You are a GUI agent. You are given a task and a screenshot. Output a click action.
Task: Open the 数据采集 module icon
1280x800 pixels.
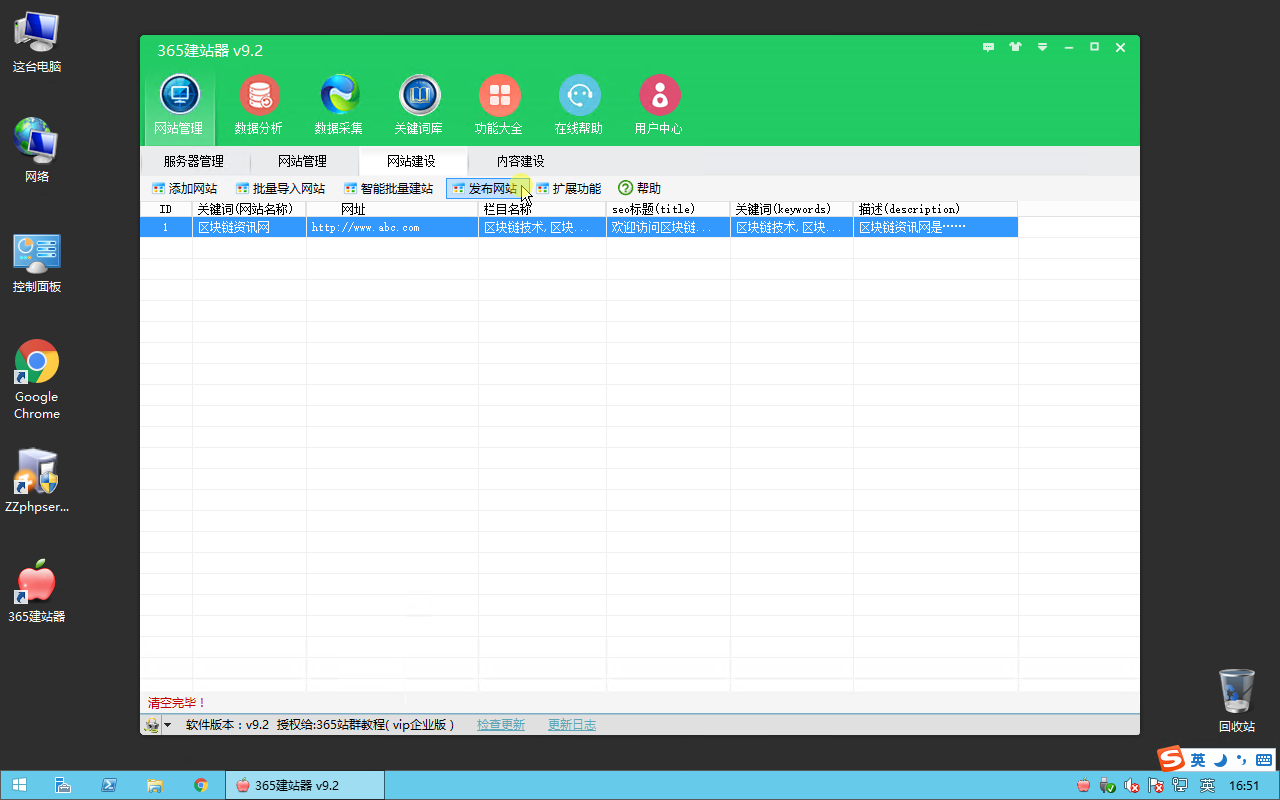click(339, 105)
